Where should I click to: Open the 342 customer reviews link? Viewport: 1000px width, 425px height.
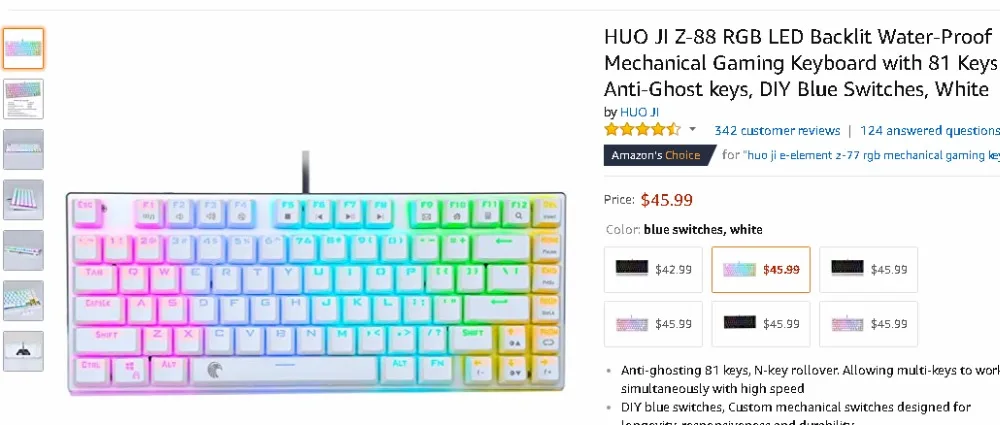777,131
